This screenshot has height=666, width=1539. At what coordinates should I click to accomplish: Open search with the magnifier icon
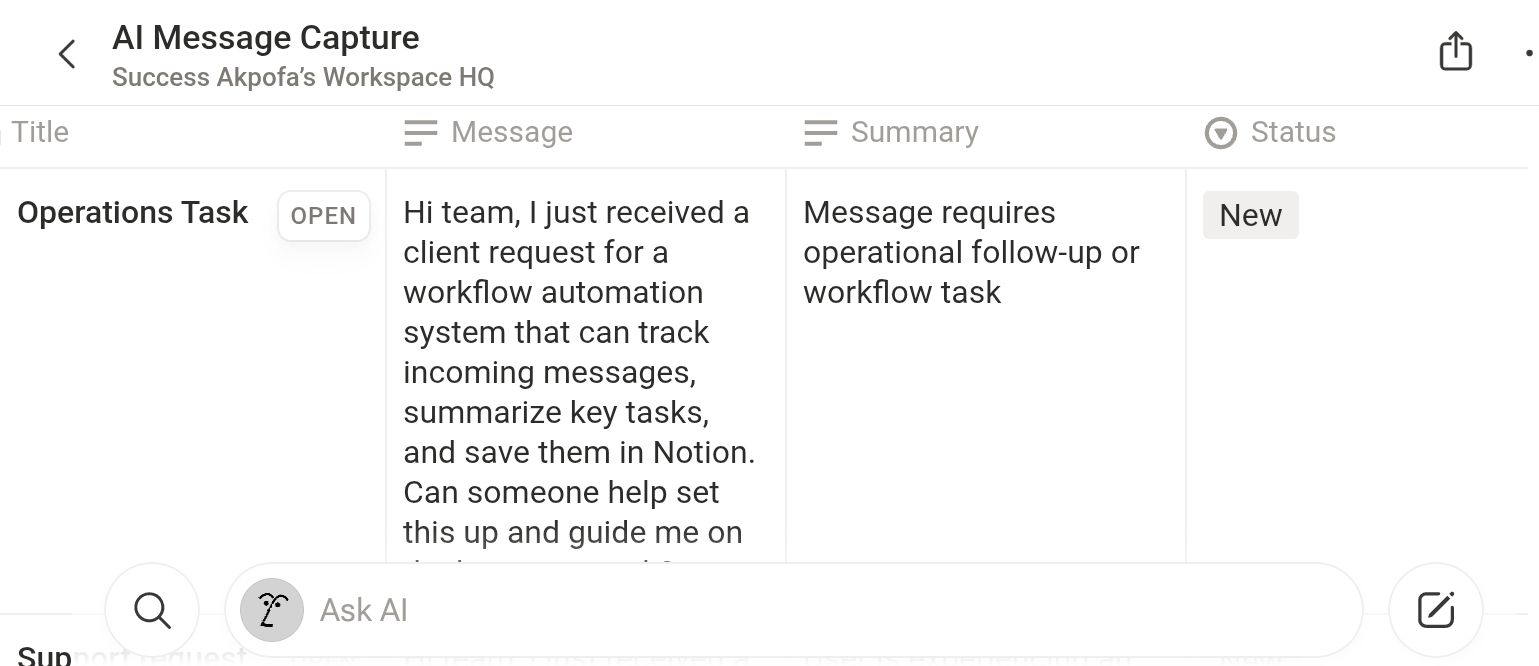point(152,610)
